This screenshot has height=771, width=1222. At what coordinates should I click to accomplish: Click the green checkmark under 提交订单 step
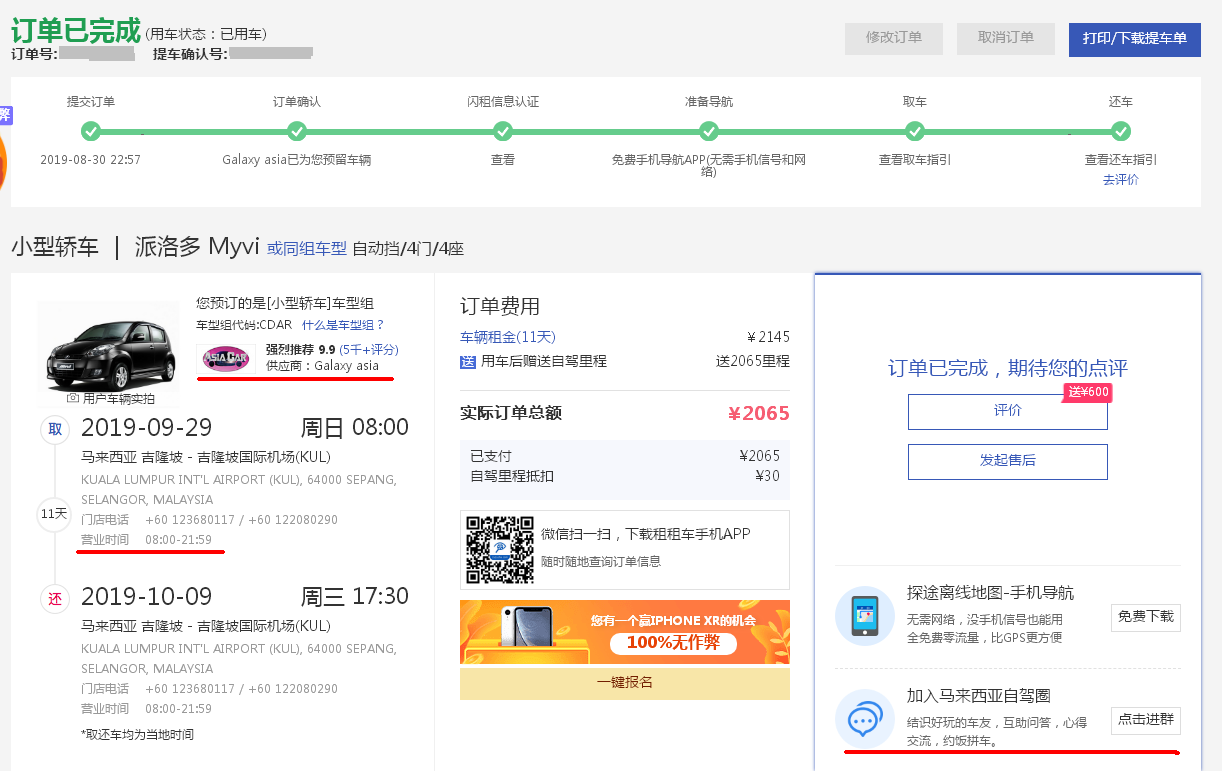(x=91, y=131)
